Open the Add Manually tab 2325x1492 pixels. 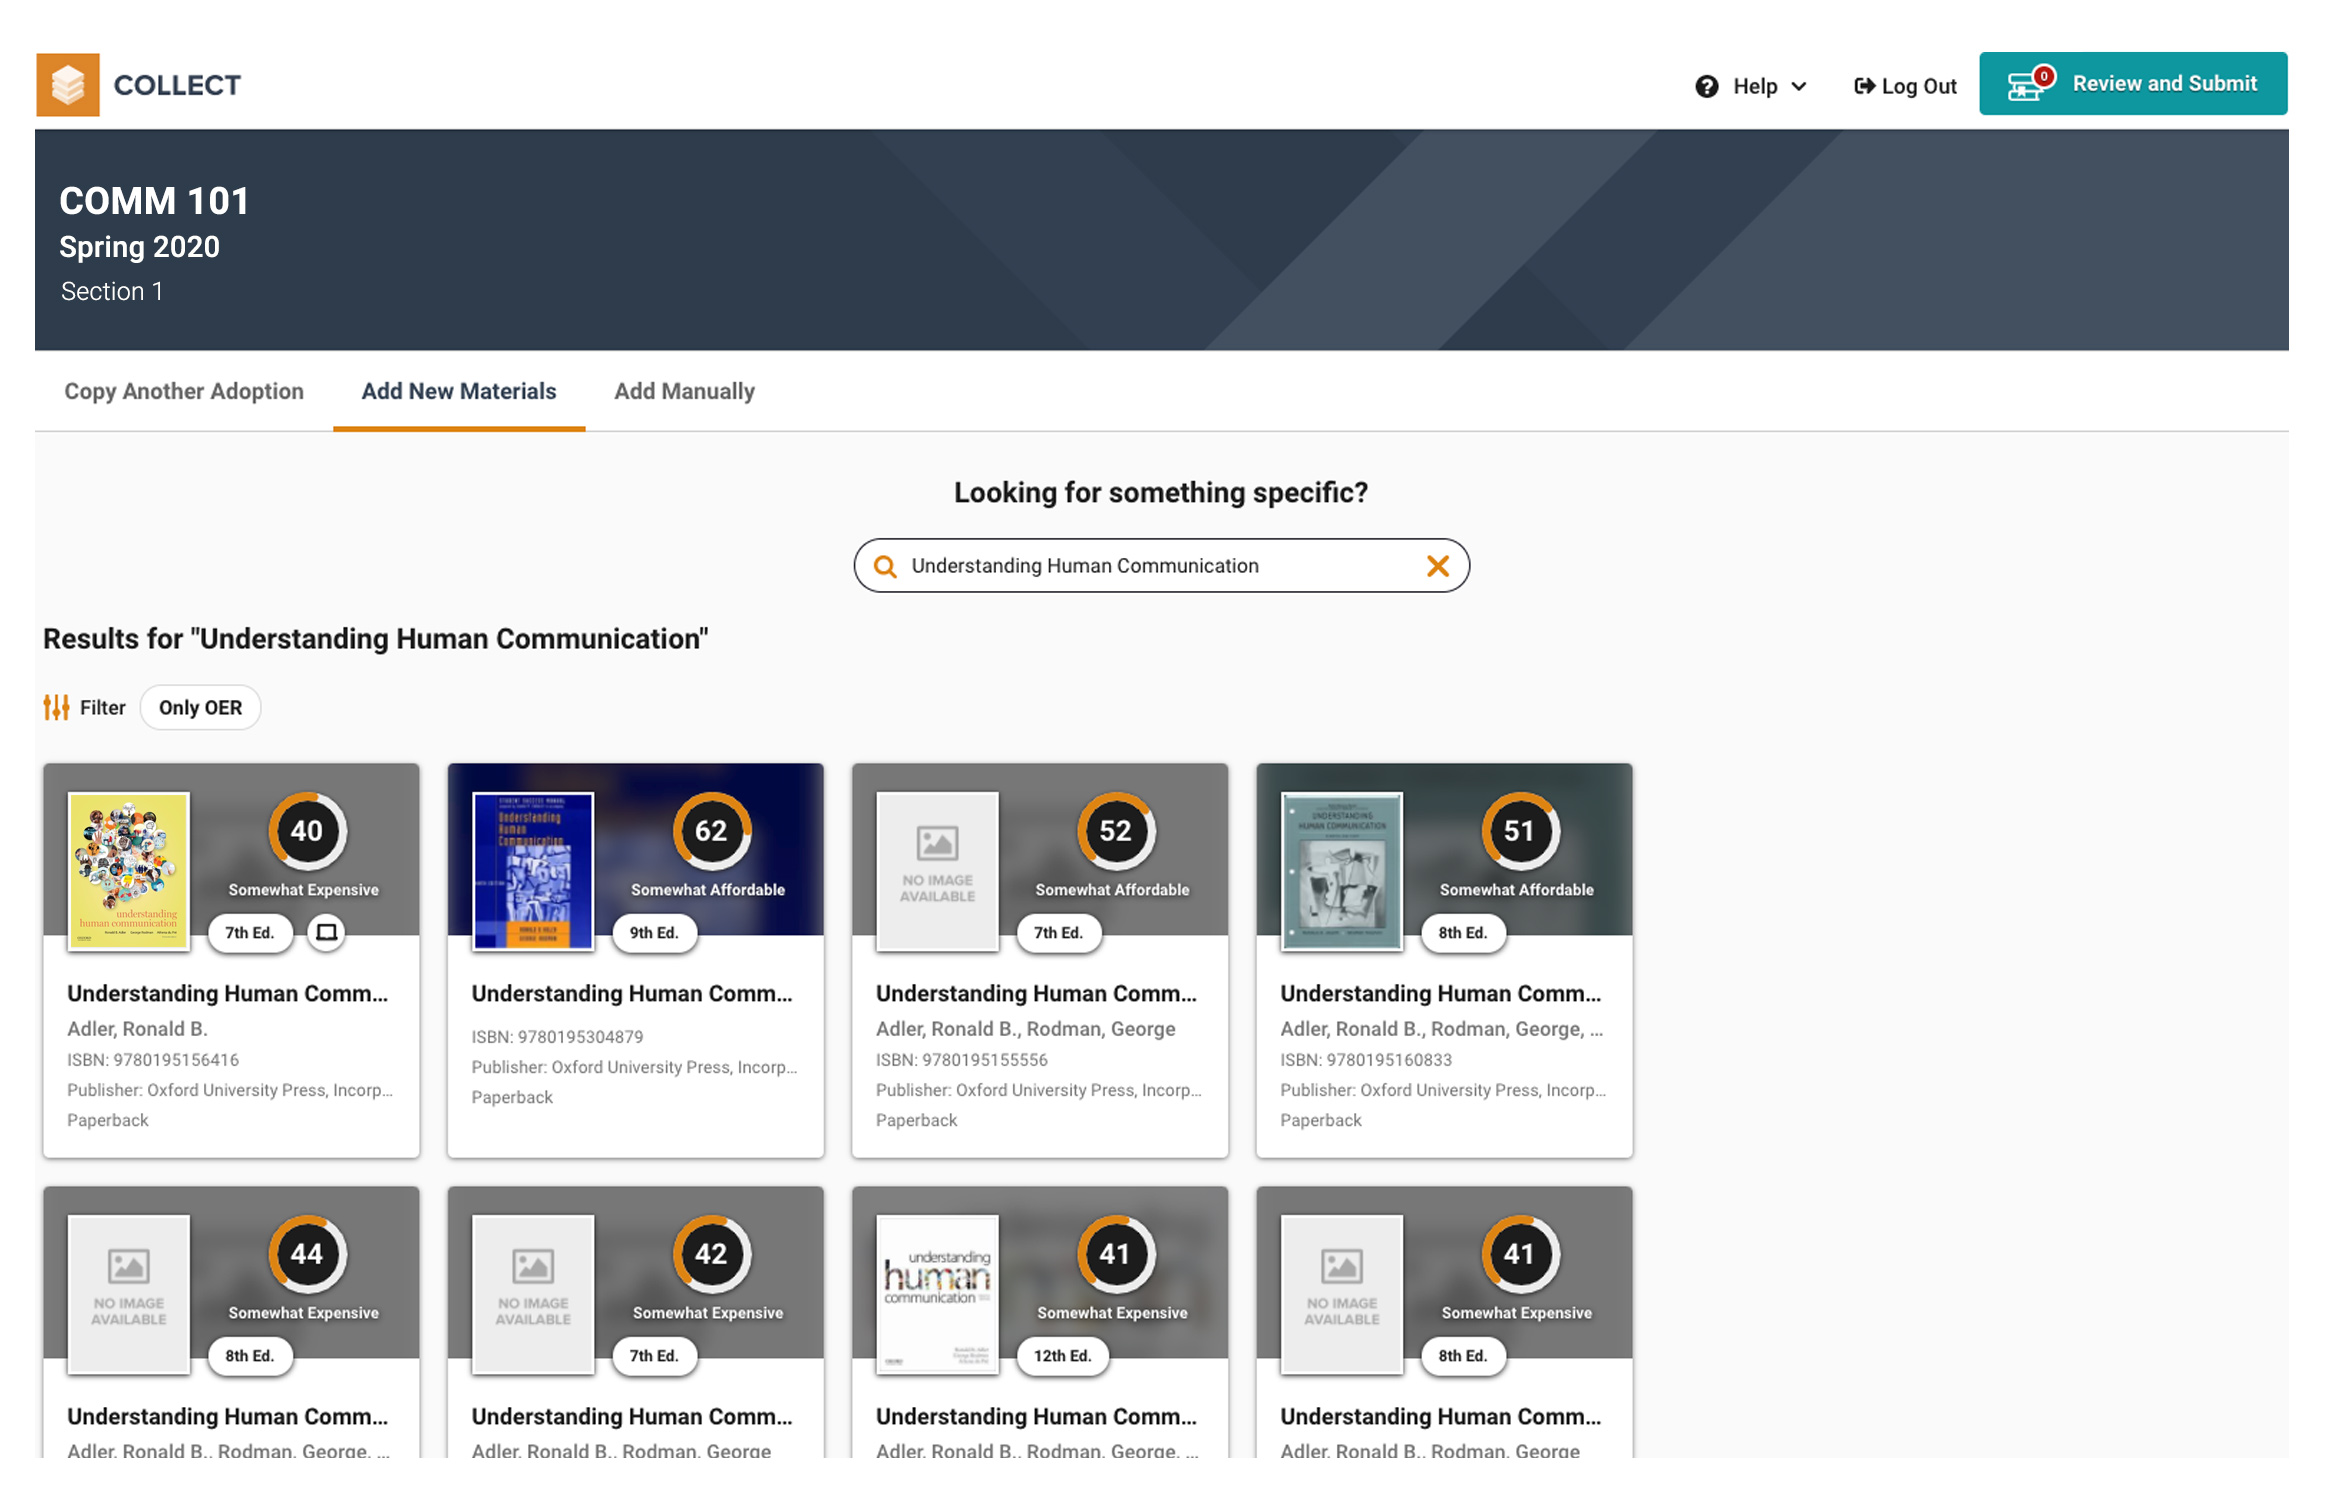(684, 391)
